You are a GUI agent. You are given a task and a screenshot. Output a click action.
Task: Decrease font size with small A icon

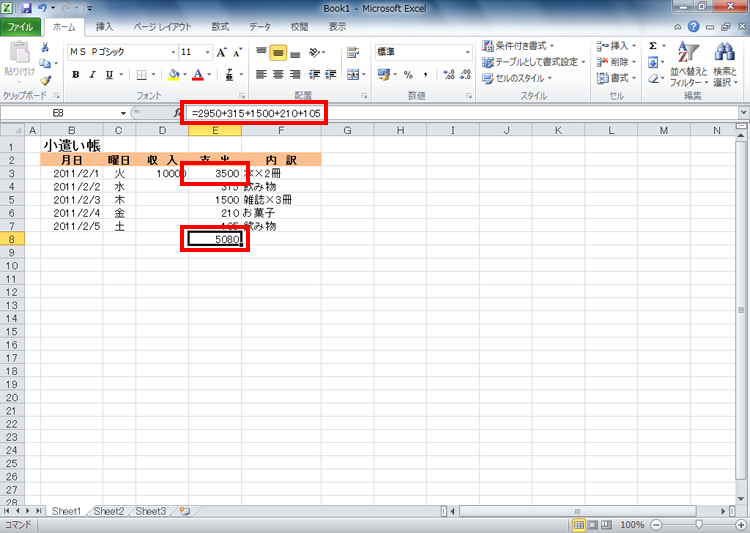(x=237, y=52)
